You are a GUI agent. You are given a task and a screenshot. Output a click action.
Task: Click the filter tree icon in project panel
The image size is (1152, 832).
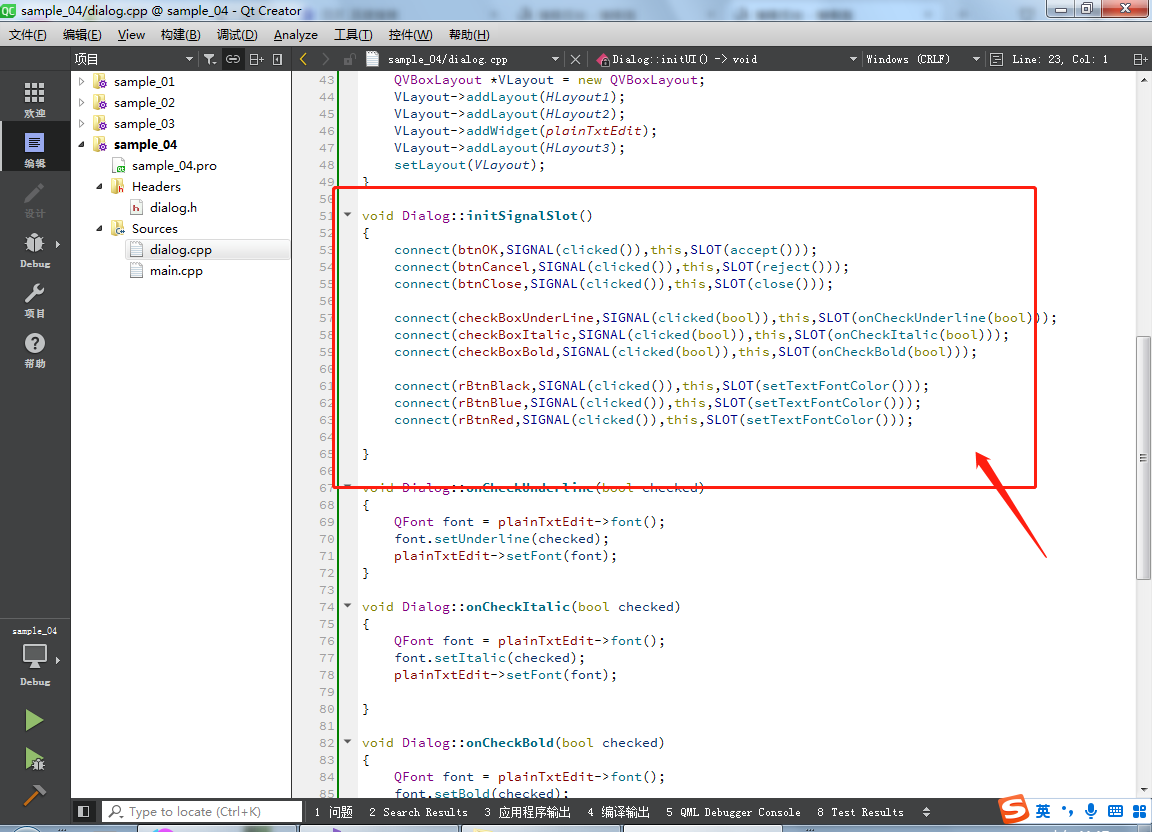click(x=210, y=59)
